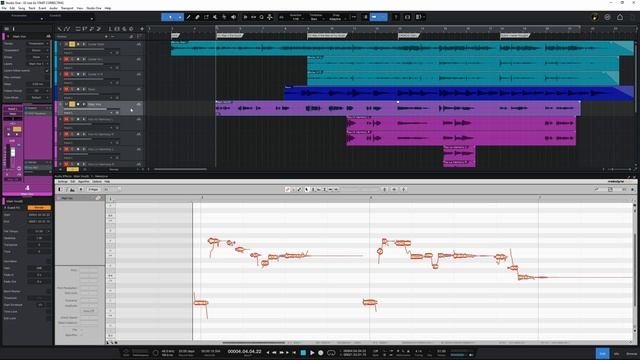Click the first icon in Melodyne left toolbar
This screenshot has width=640, height=360.
(60, 189)
